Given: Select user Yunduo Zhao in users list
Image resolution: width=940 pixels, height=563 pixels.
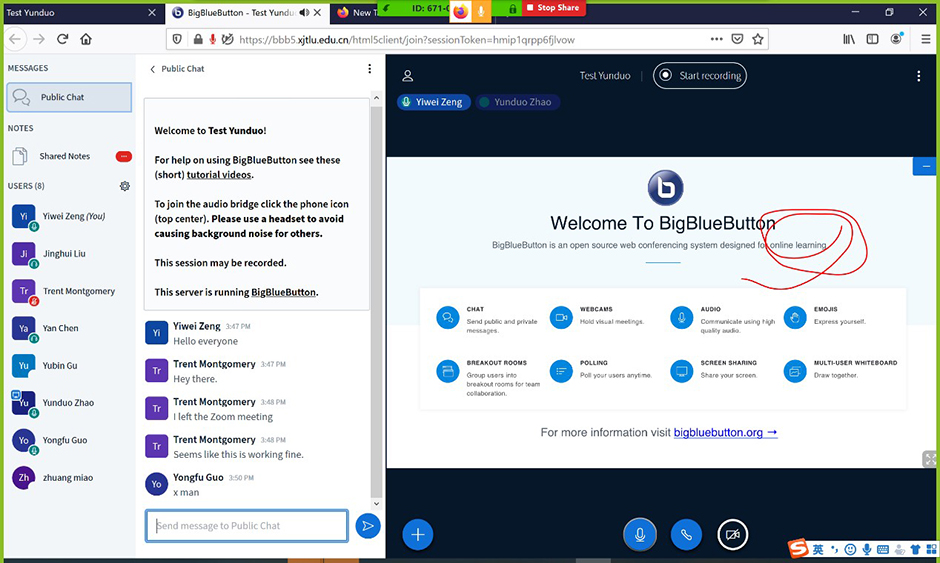Looking at the screenshot, I should tap(69, 402).
